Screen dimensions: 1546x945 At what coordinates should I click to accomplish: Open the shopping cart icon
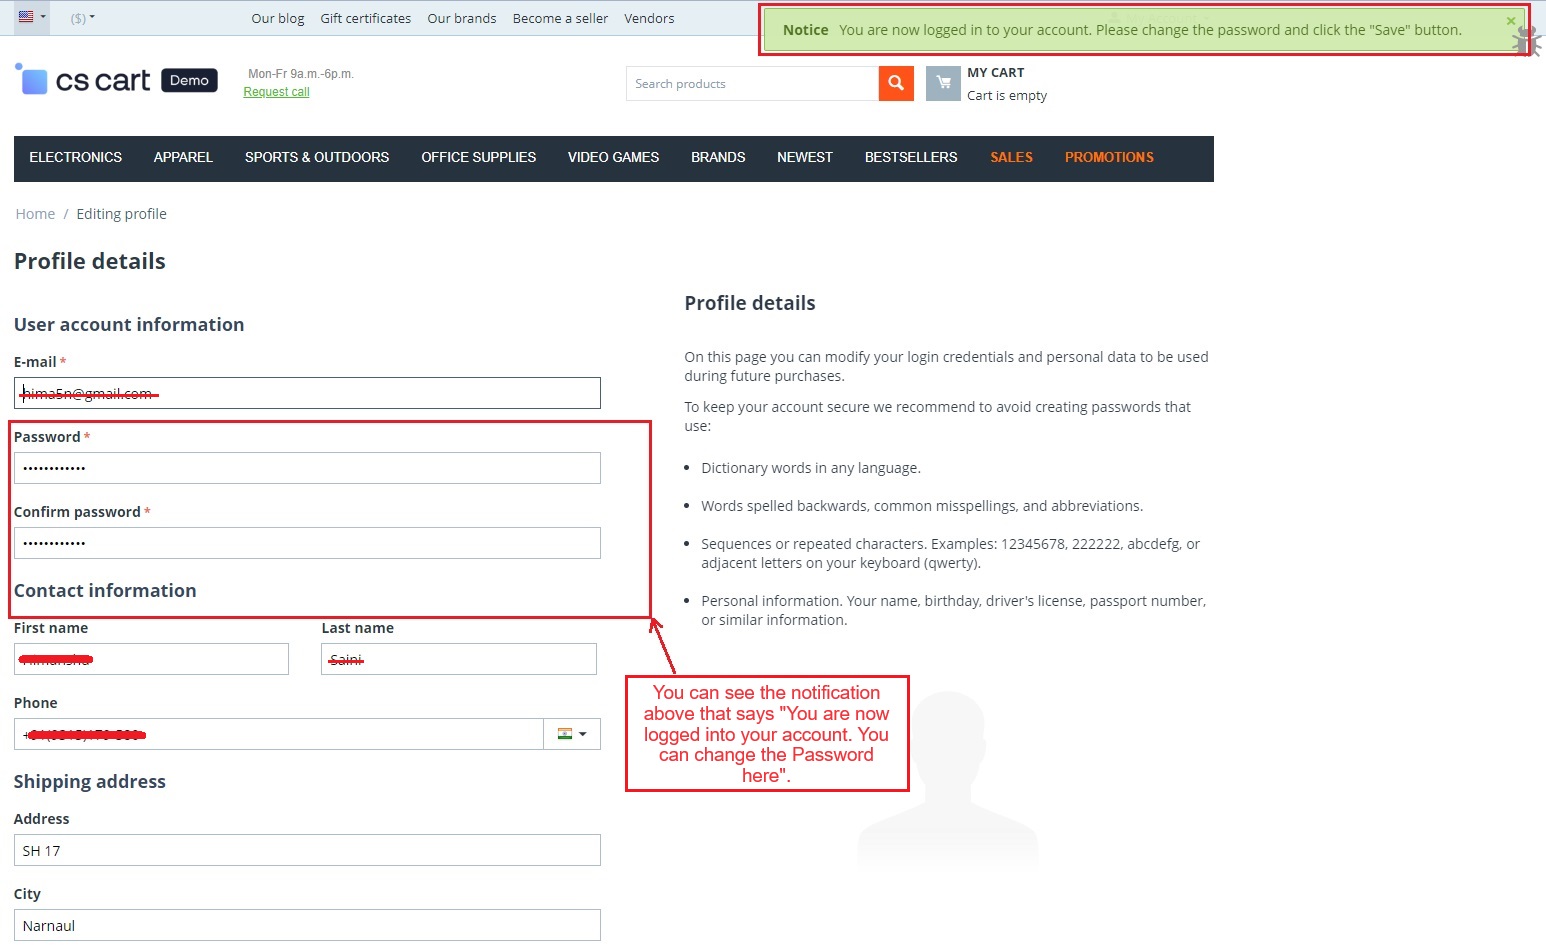(x=943, y=84)
